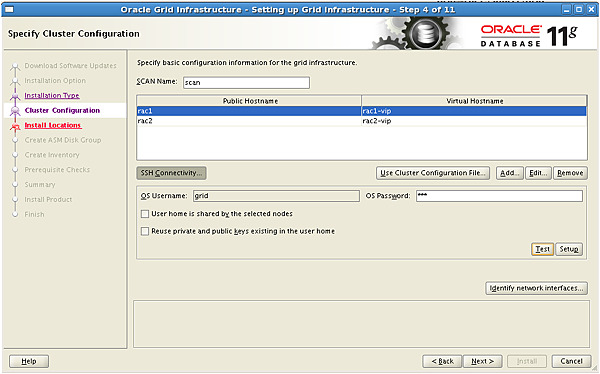Click the Finish step in sidebar
This screenshot has height=374, width=600.
point(34,214)
